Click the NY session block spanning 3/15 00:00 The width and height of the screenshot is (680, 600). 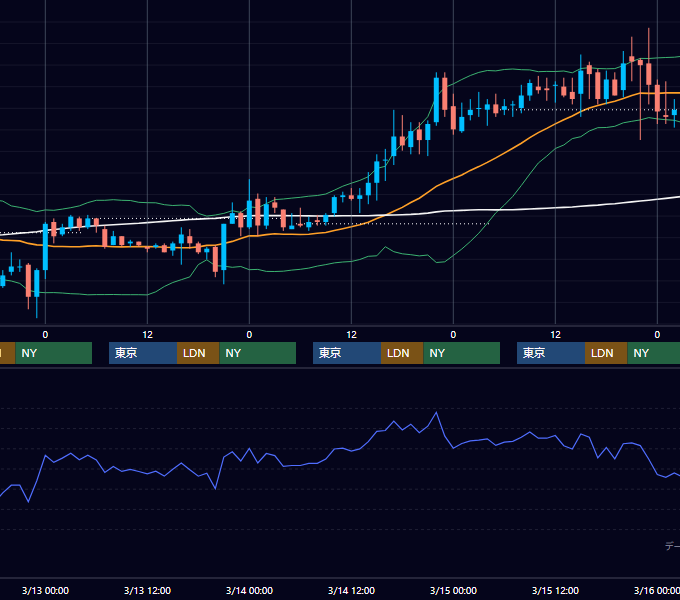point(461,353)
